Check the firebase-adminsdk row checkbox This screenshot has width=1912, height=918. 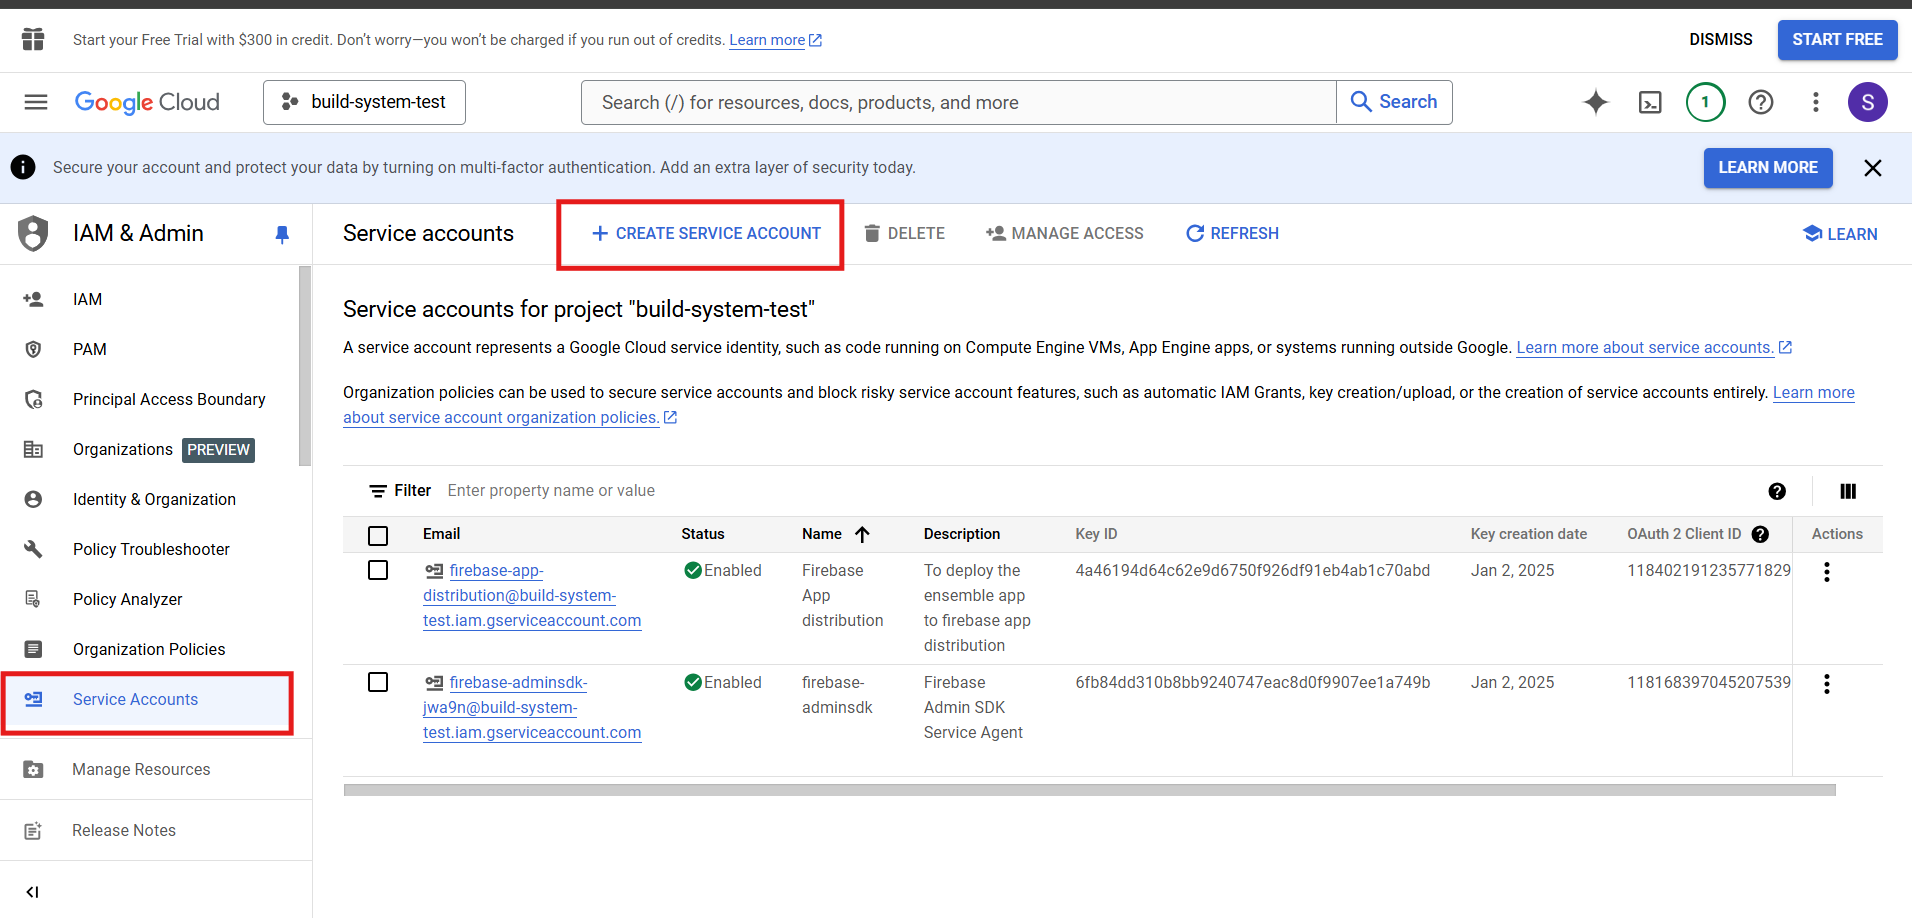(x=378, y=682)
